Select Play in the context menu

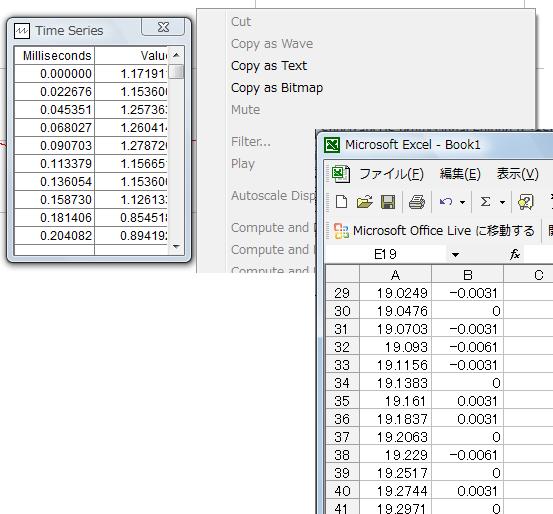click(243, 164)
